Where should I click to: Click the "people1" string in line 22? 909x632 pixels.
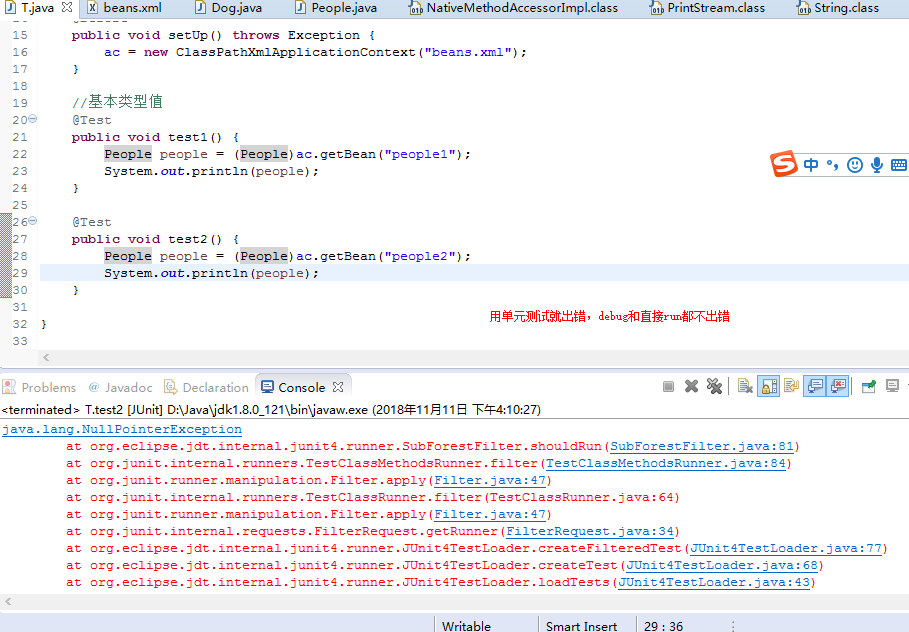click(419, 154)
